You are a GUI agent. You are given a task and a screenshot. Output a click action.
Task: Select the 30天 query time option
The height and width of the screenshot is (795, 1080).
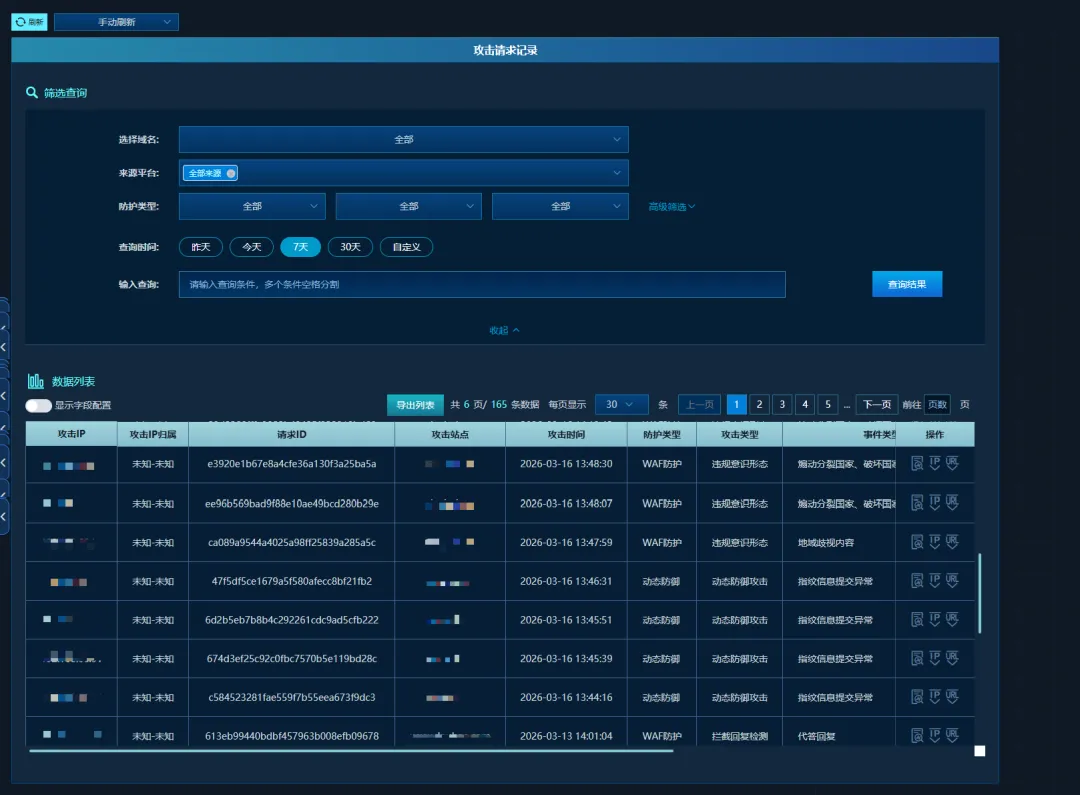tap(350, 247)
